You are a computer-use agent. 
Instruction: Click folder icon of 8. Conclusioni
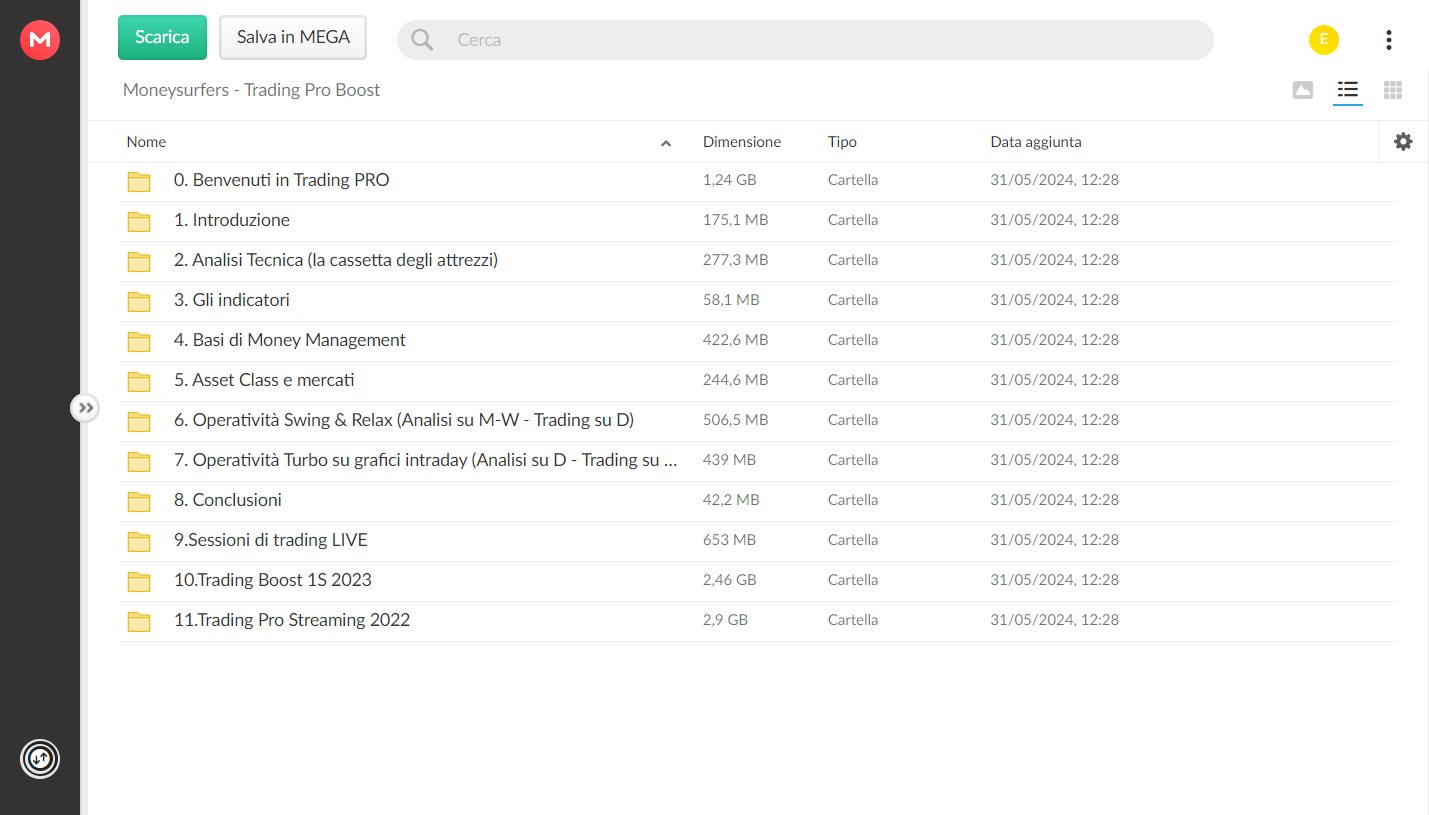click(x=139, y=501)
